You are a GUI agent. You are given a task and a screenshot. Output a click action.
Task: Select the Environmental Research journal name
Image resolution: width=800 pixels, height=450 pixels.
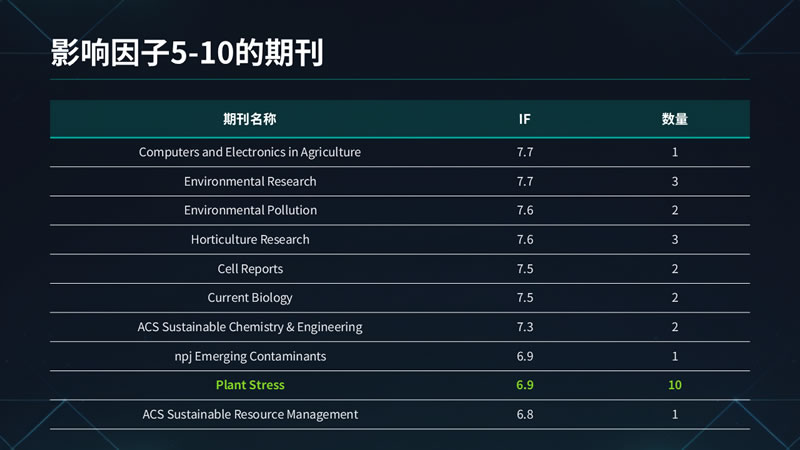(x=250, y=181)
